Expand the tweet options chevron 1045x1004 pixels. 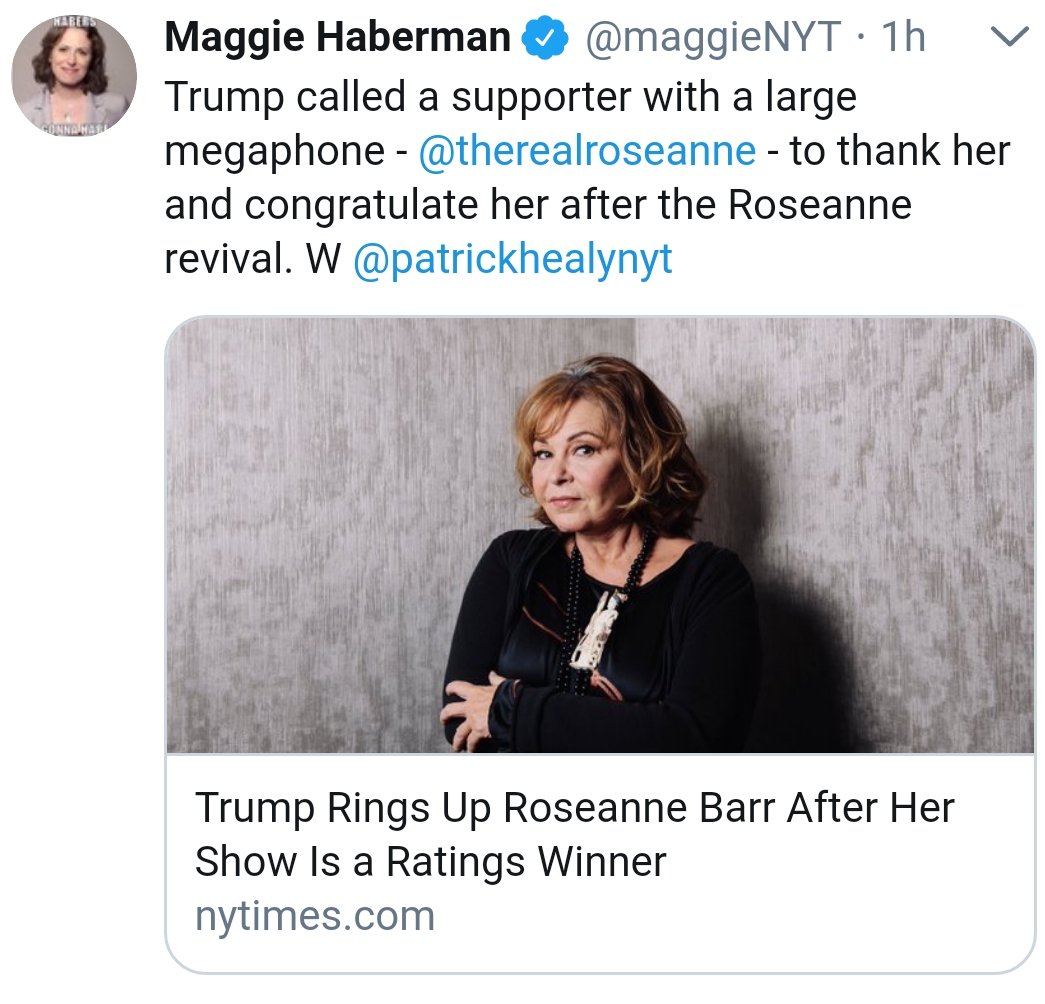pyautogui.click(x=1007, y=39)
